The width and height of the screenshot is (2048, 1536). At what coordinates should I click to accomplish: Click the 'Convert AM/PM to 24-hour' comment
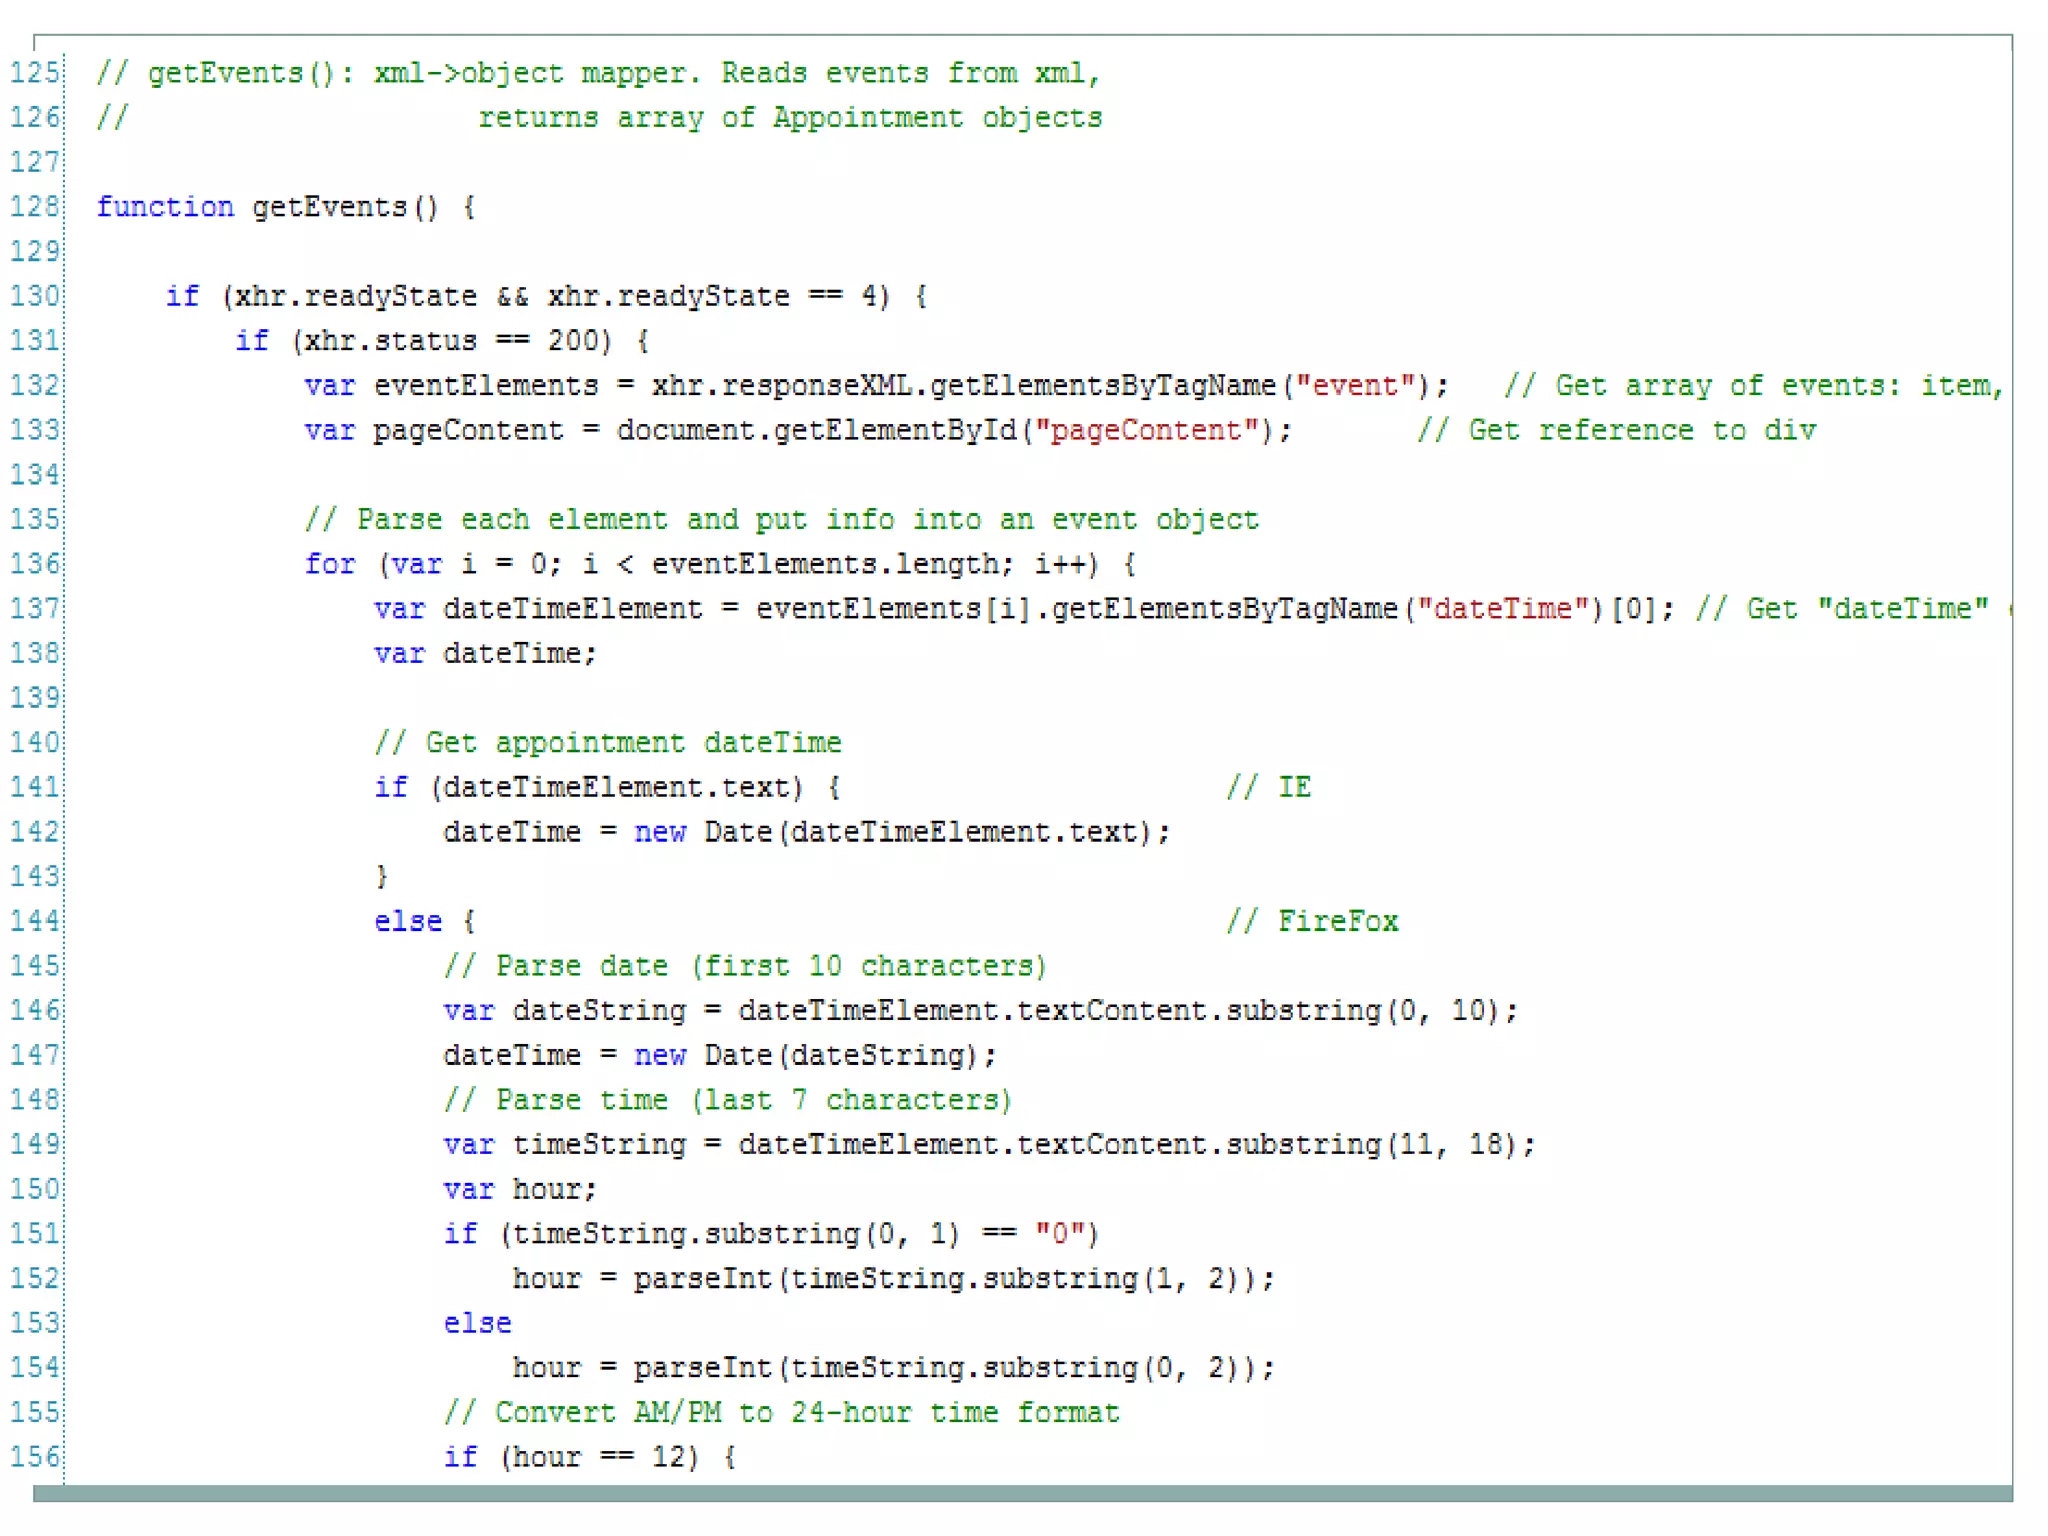781,1413
